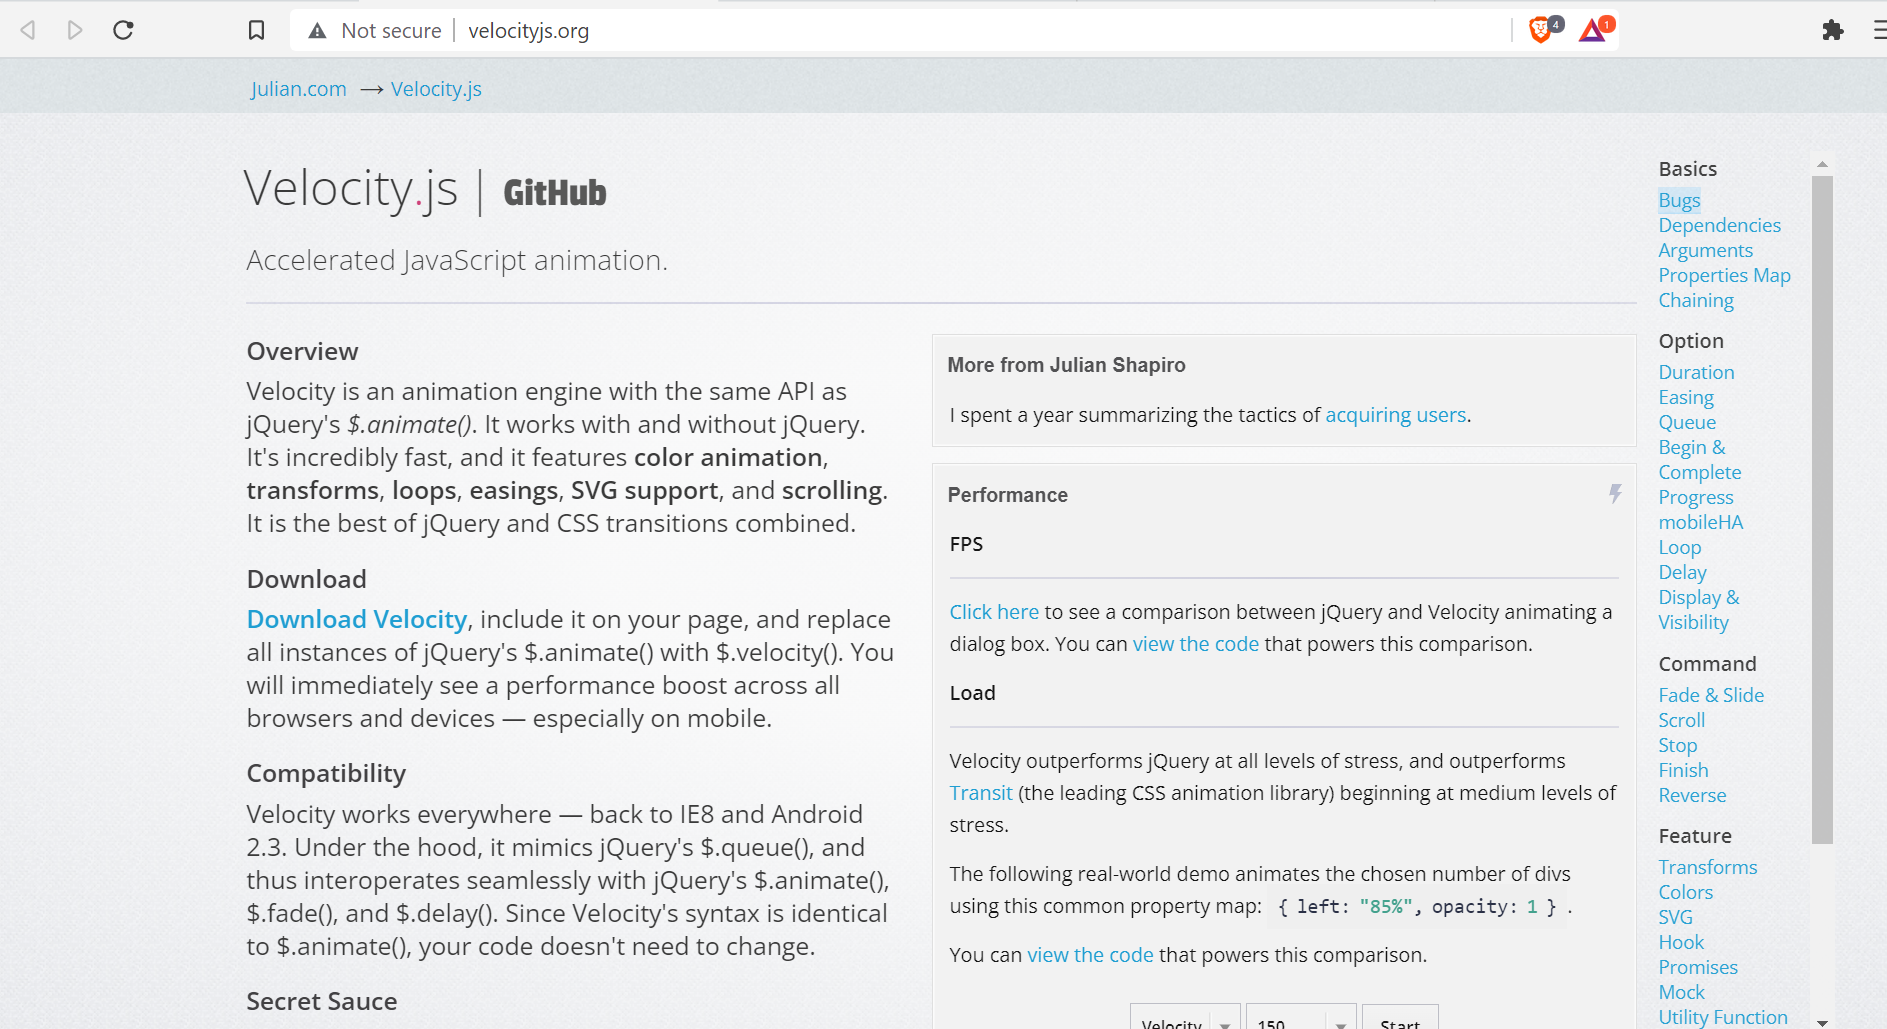Click the sidebar scrollbar down arrow

tap(1822, 1022)
